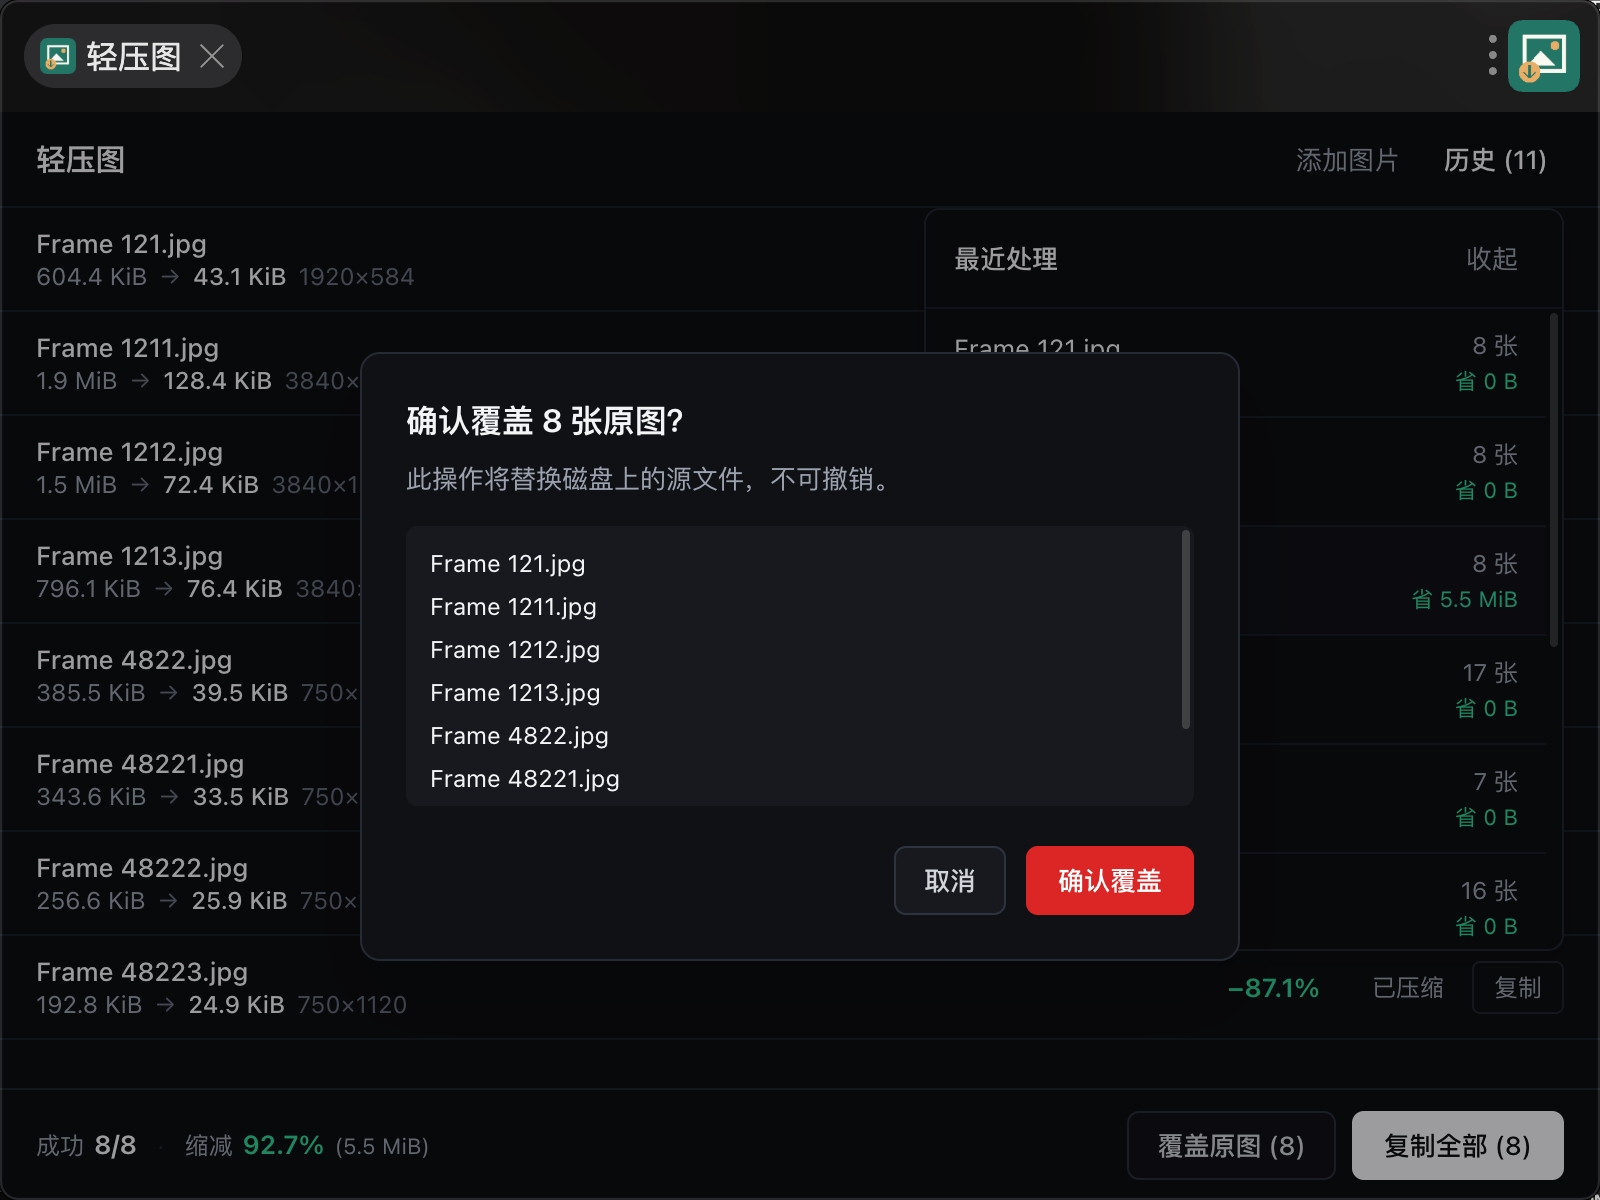Image resolution: width=1600 pixels, height=1200 pixels.
Task: Select Frame 1213.jpg in the dialog list
Action: tap(515, 693)
